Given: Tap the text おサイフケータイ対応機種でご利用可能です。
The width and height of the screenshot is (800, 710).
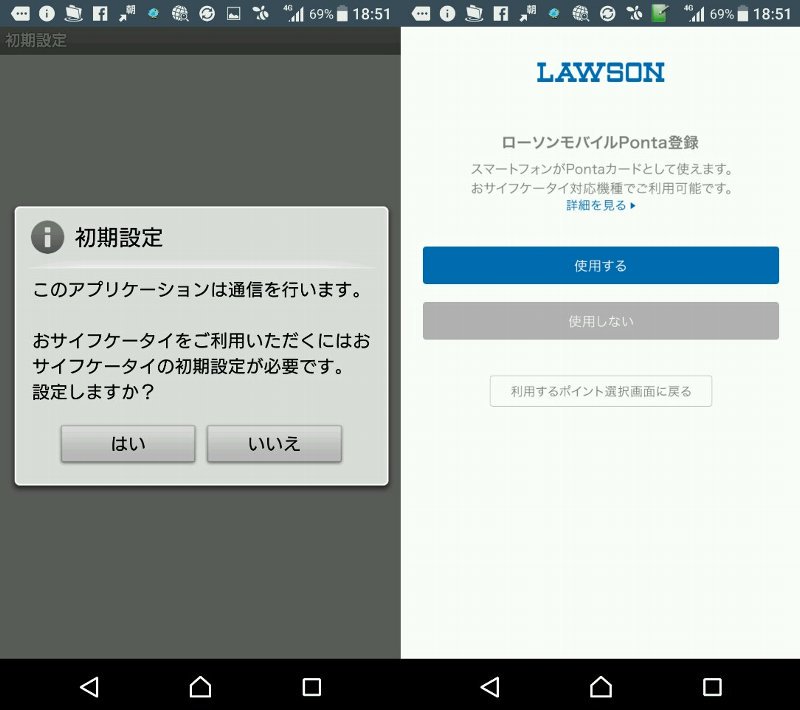Looking at the screenshot, I should [602, 188].
